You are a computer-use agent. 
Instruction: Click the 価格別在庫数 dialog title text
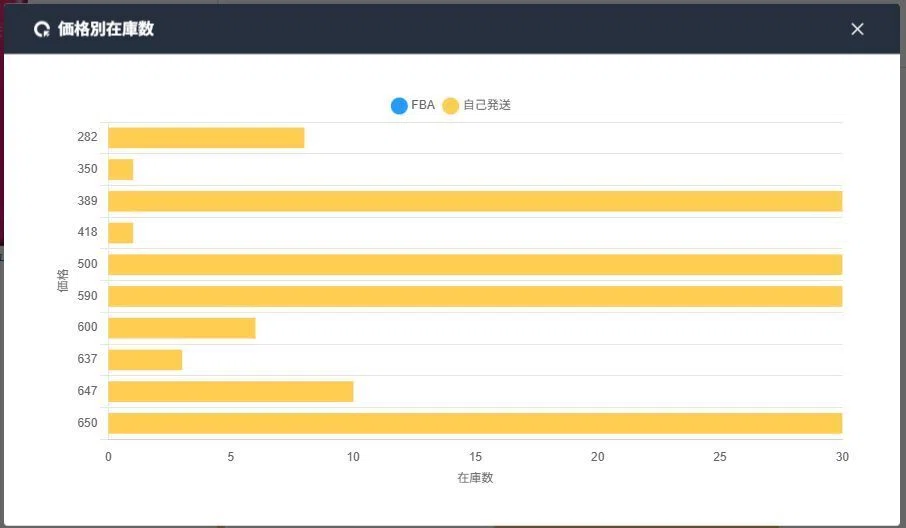coord(106,29)
